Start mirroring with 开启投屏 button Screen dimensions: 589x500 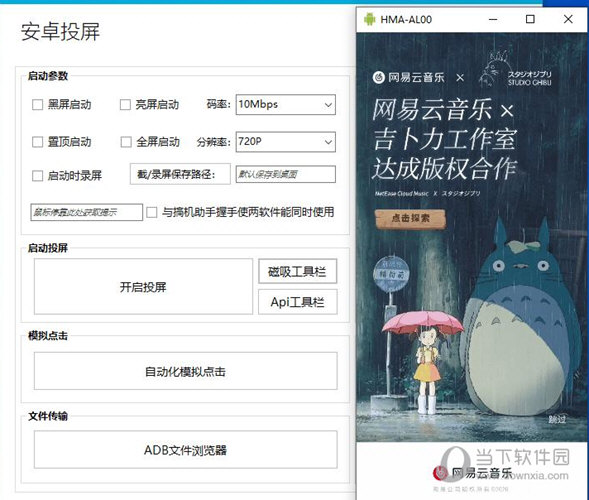(x=143, y=287)
